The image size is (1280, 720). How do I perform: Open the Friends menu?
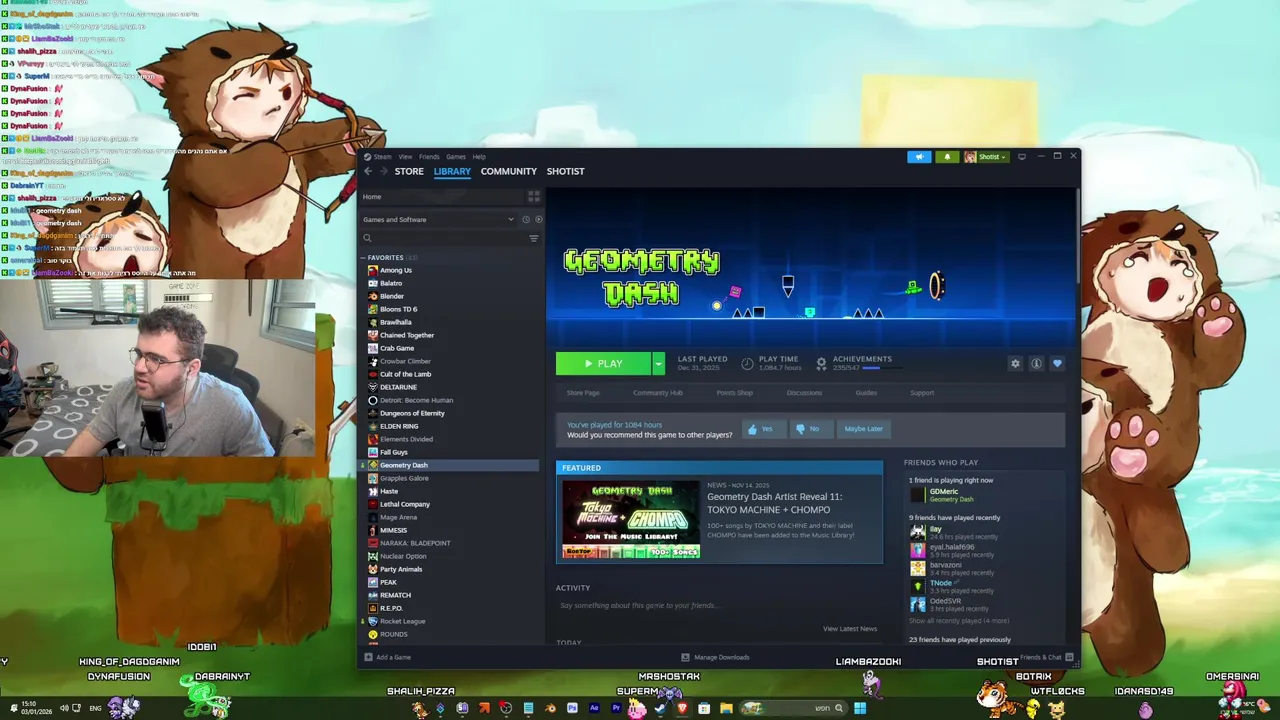pos(429,156)
